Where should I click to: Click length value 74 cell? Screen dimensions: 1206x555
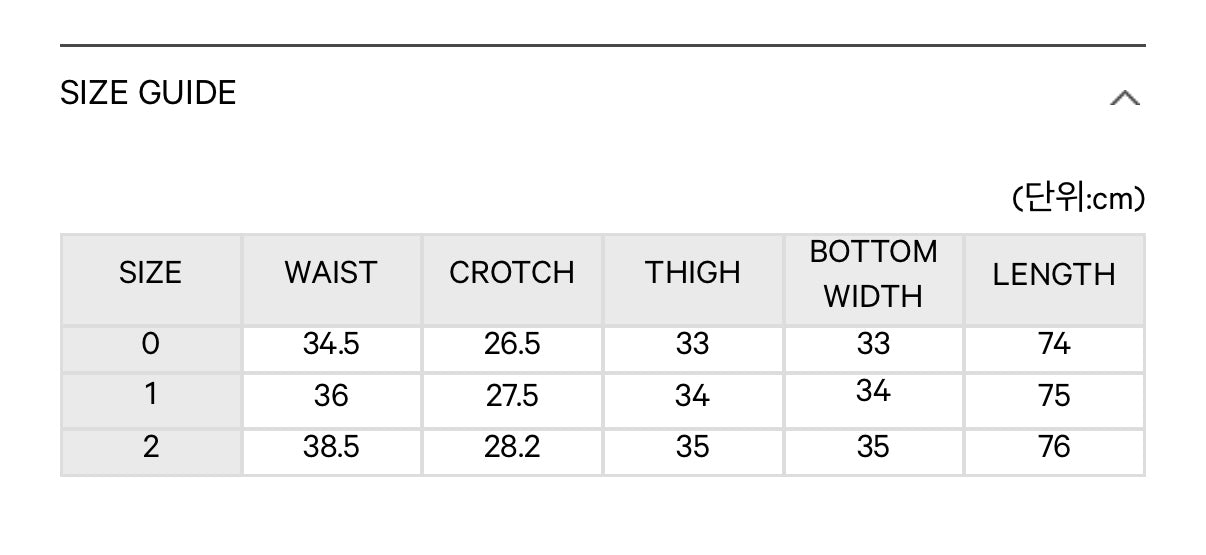pos(1054,345)
